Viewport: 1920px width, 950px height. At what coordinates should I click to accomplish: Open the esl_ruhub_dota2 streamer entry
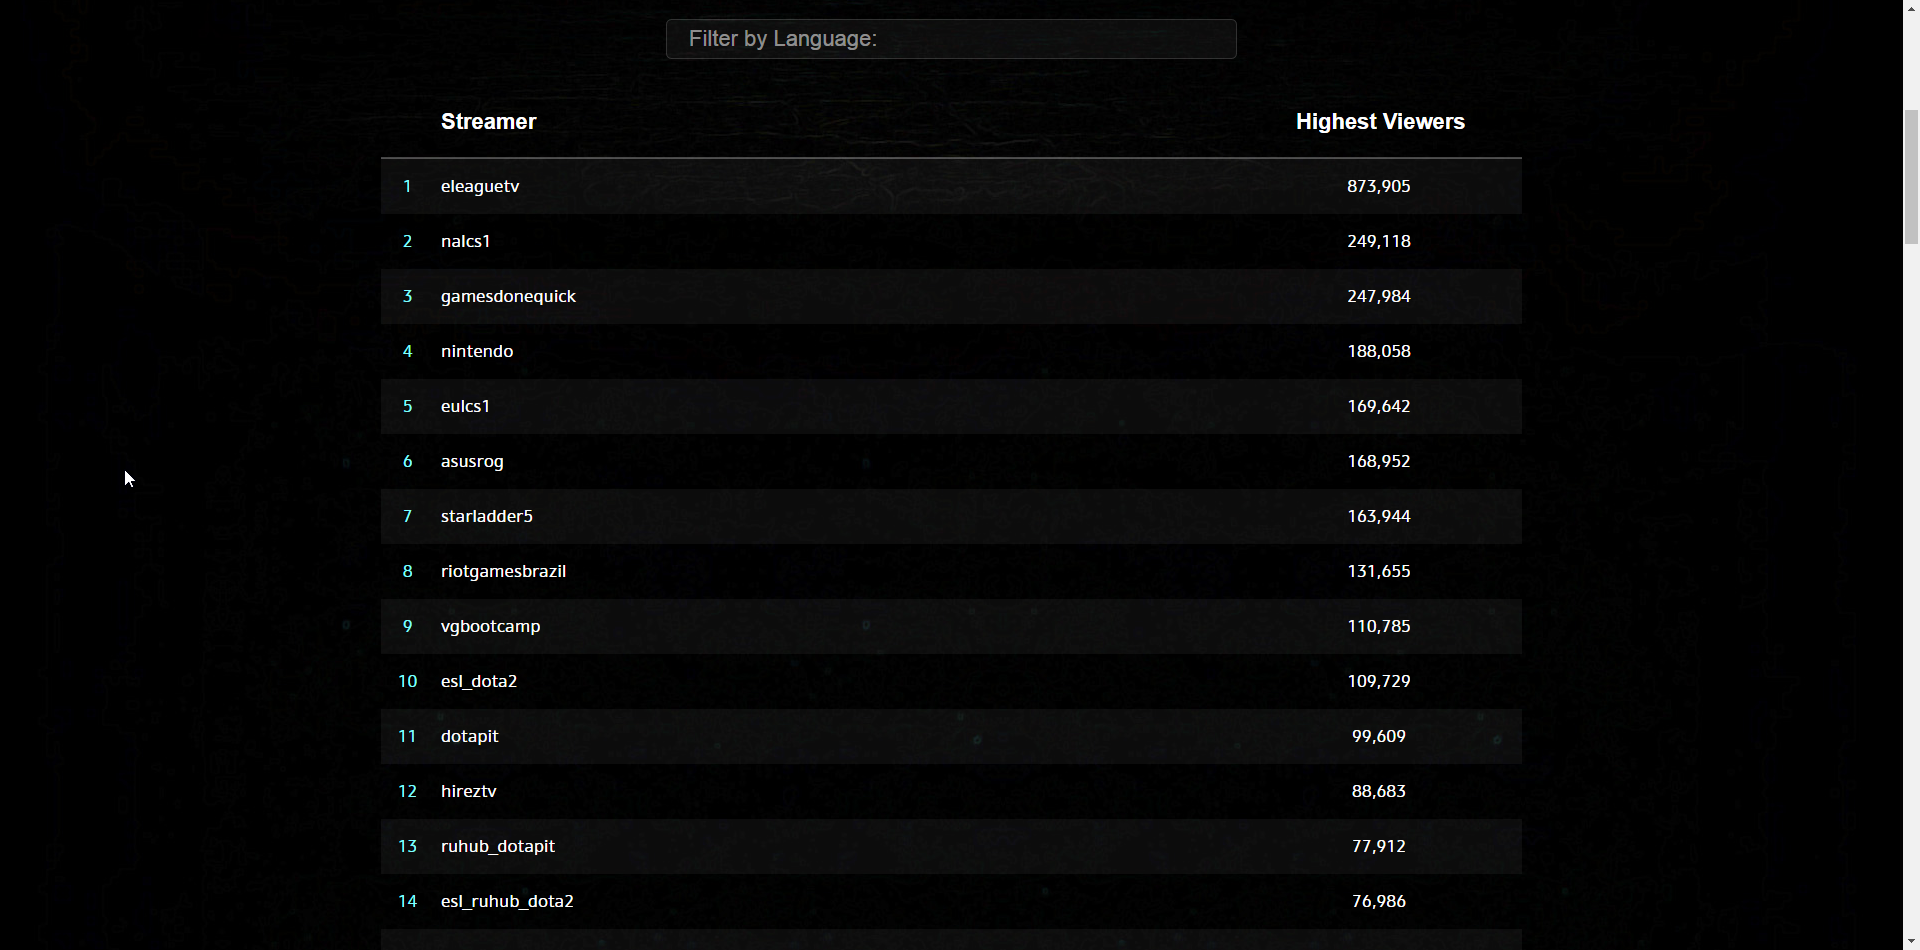507,901
